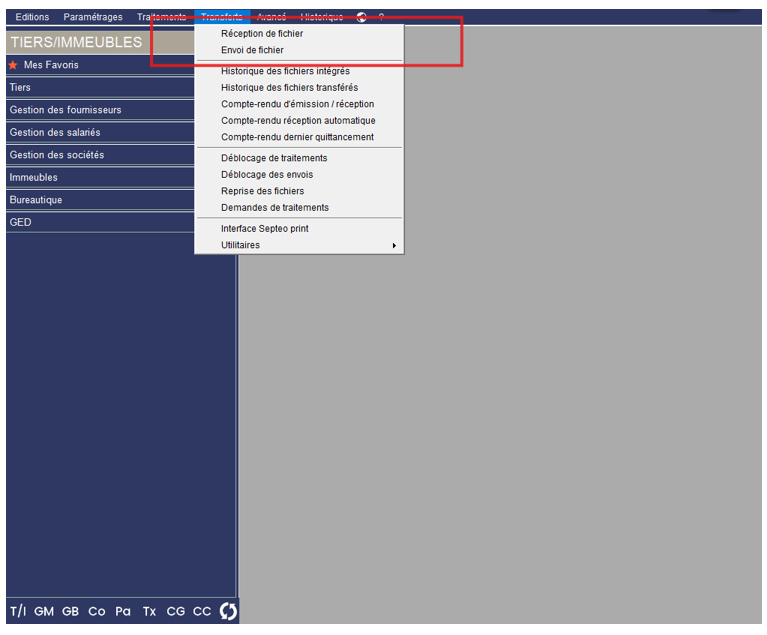Expand the Immeubles sidebar section
Screen dimensions: 767x635
pyautogui.click(x=34, y=178)
